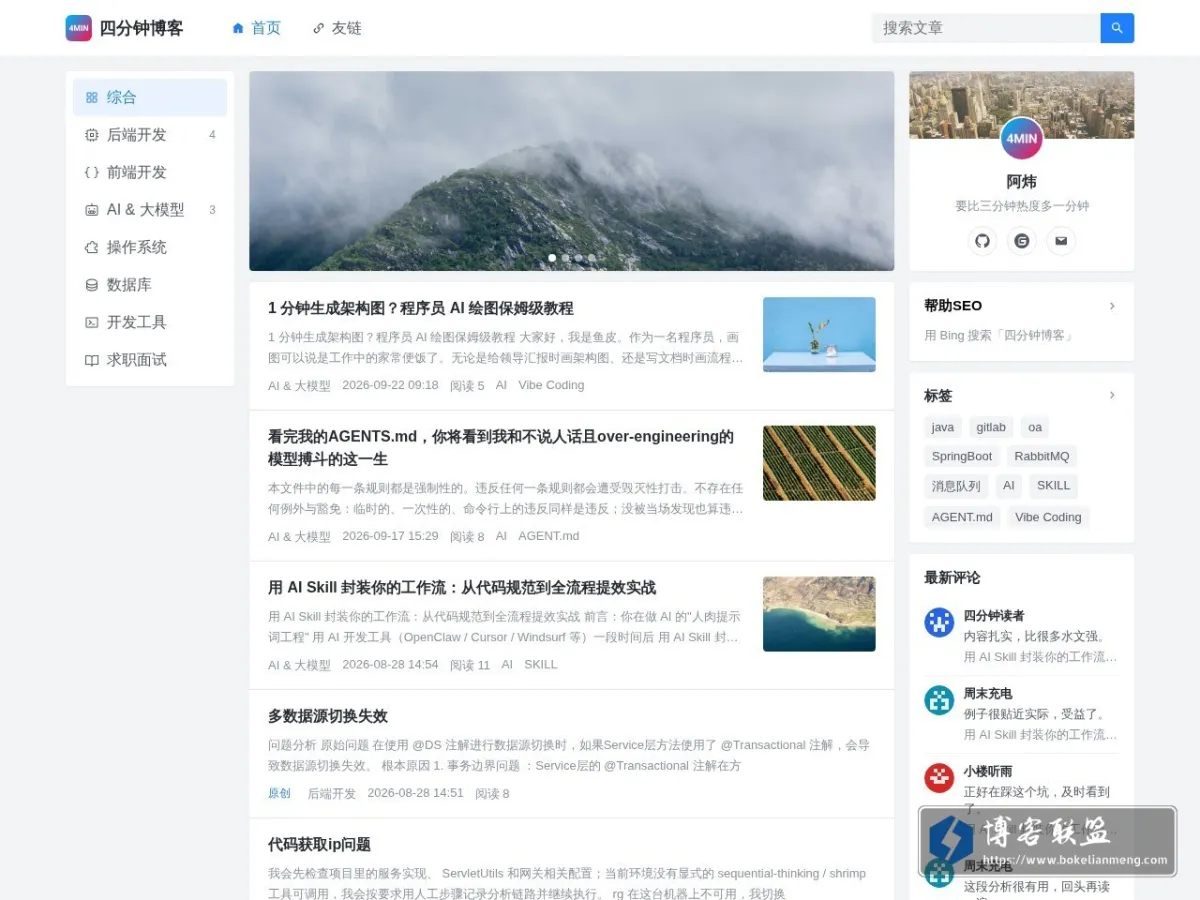Click the chip icon beside 后端开发
1200x900 pixels.
point(92,135)
